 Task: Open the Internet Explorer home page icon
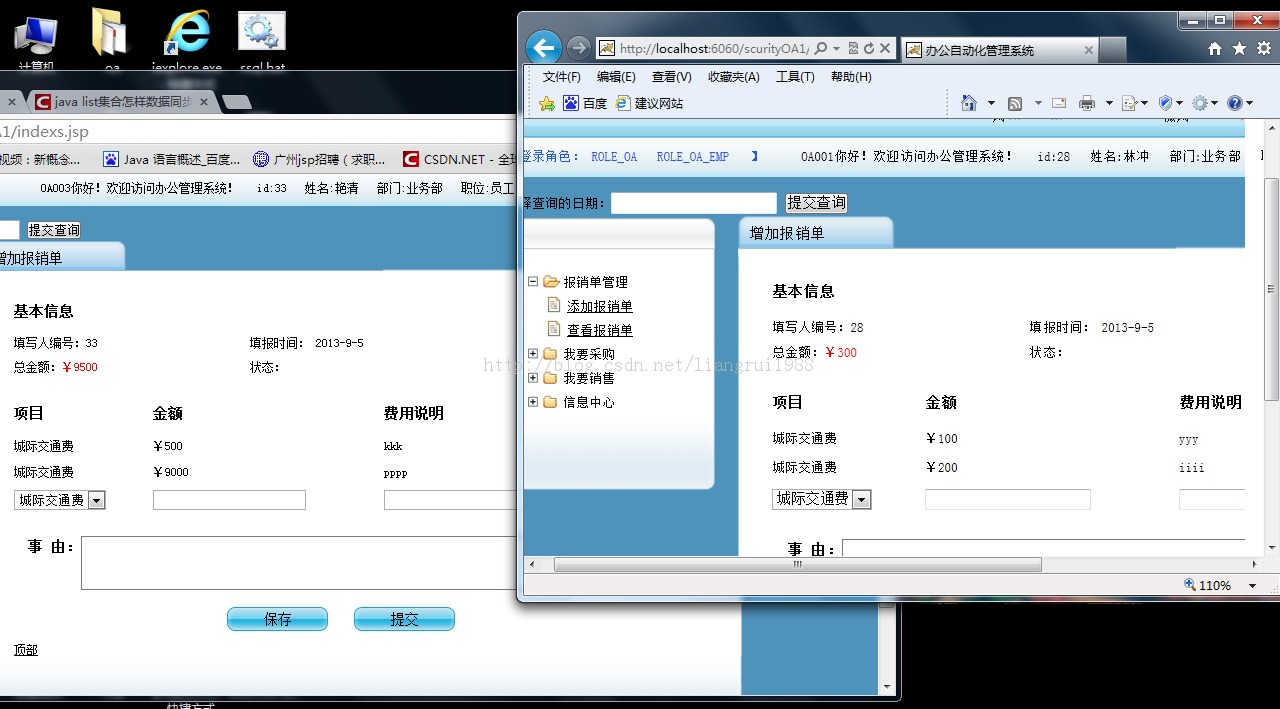pos(968,103)
